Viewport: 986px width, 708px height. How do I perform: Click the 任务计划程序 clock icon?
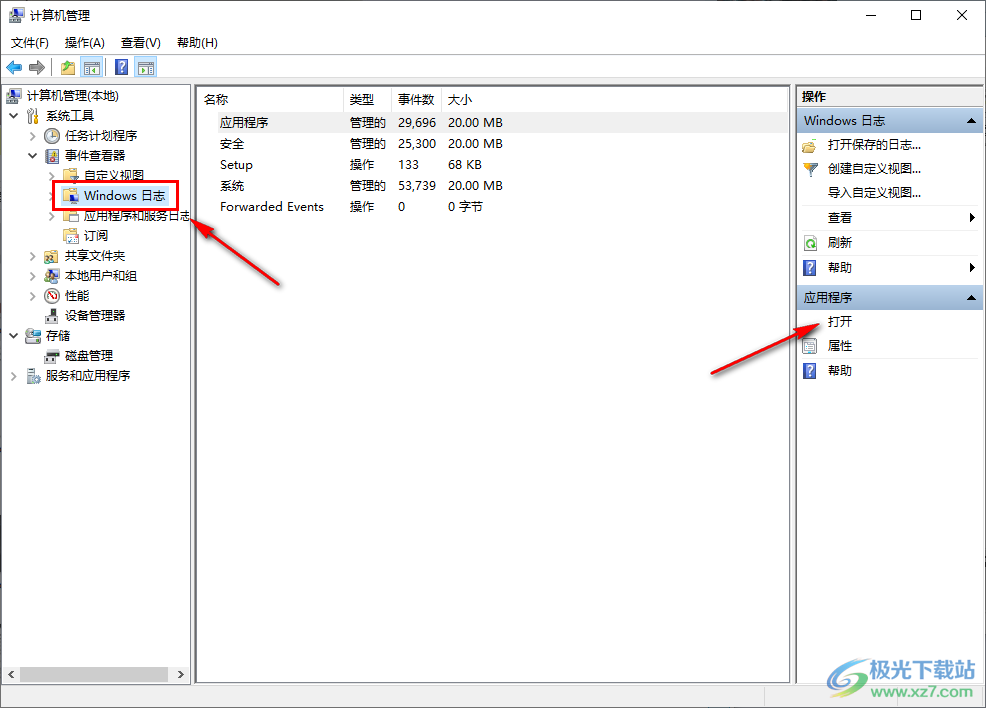pyautogui.click(x=52, y=136)
